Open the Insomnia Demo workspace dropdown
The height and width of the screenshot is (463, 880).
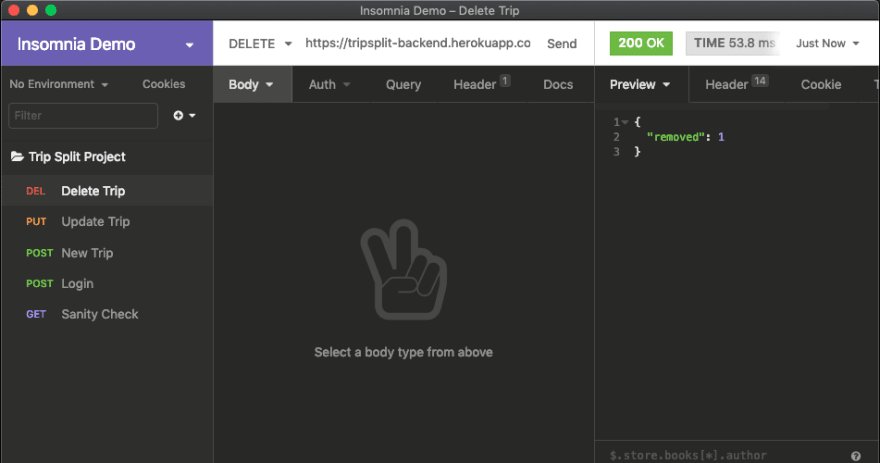(x=107, y=44)
